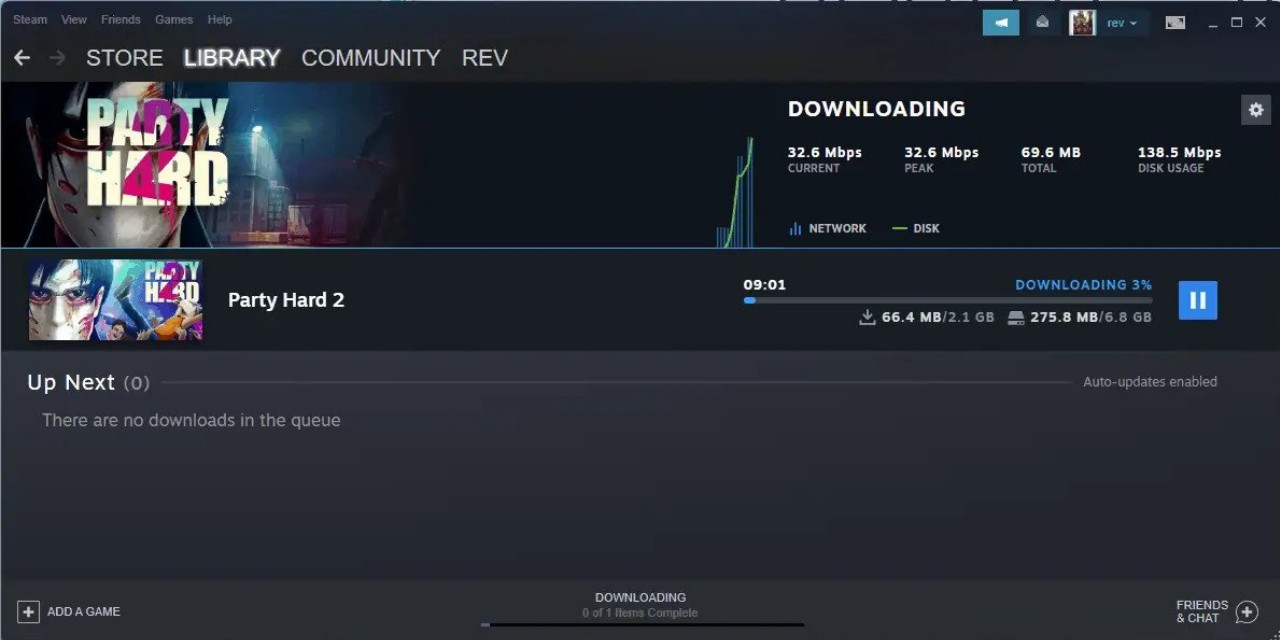Go to the LIBRARY tab

[232, 58]
